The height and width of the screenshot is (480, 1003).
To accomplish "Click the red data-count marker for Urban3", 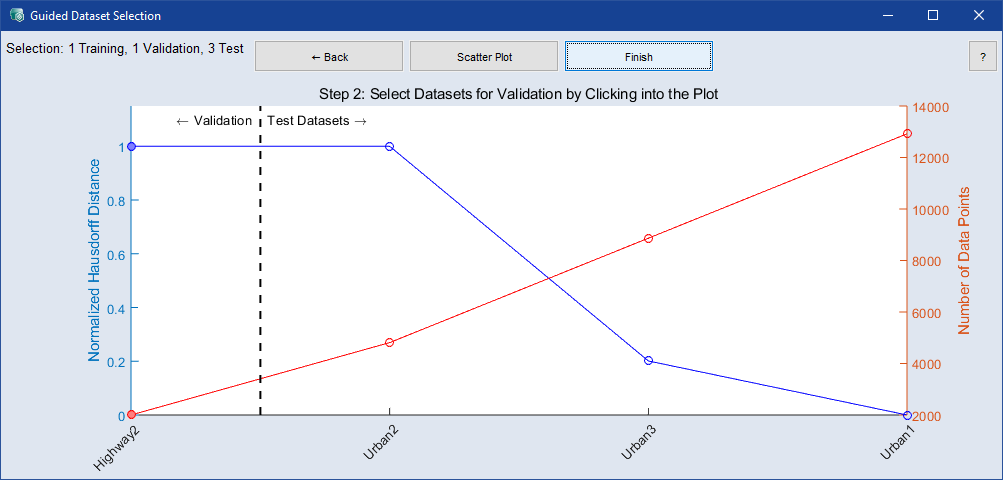I will [649, 238].
